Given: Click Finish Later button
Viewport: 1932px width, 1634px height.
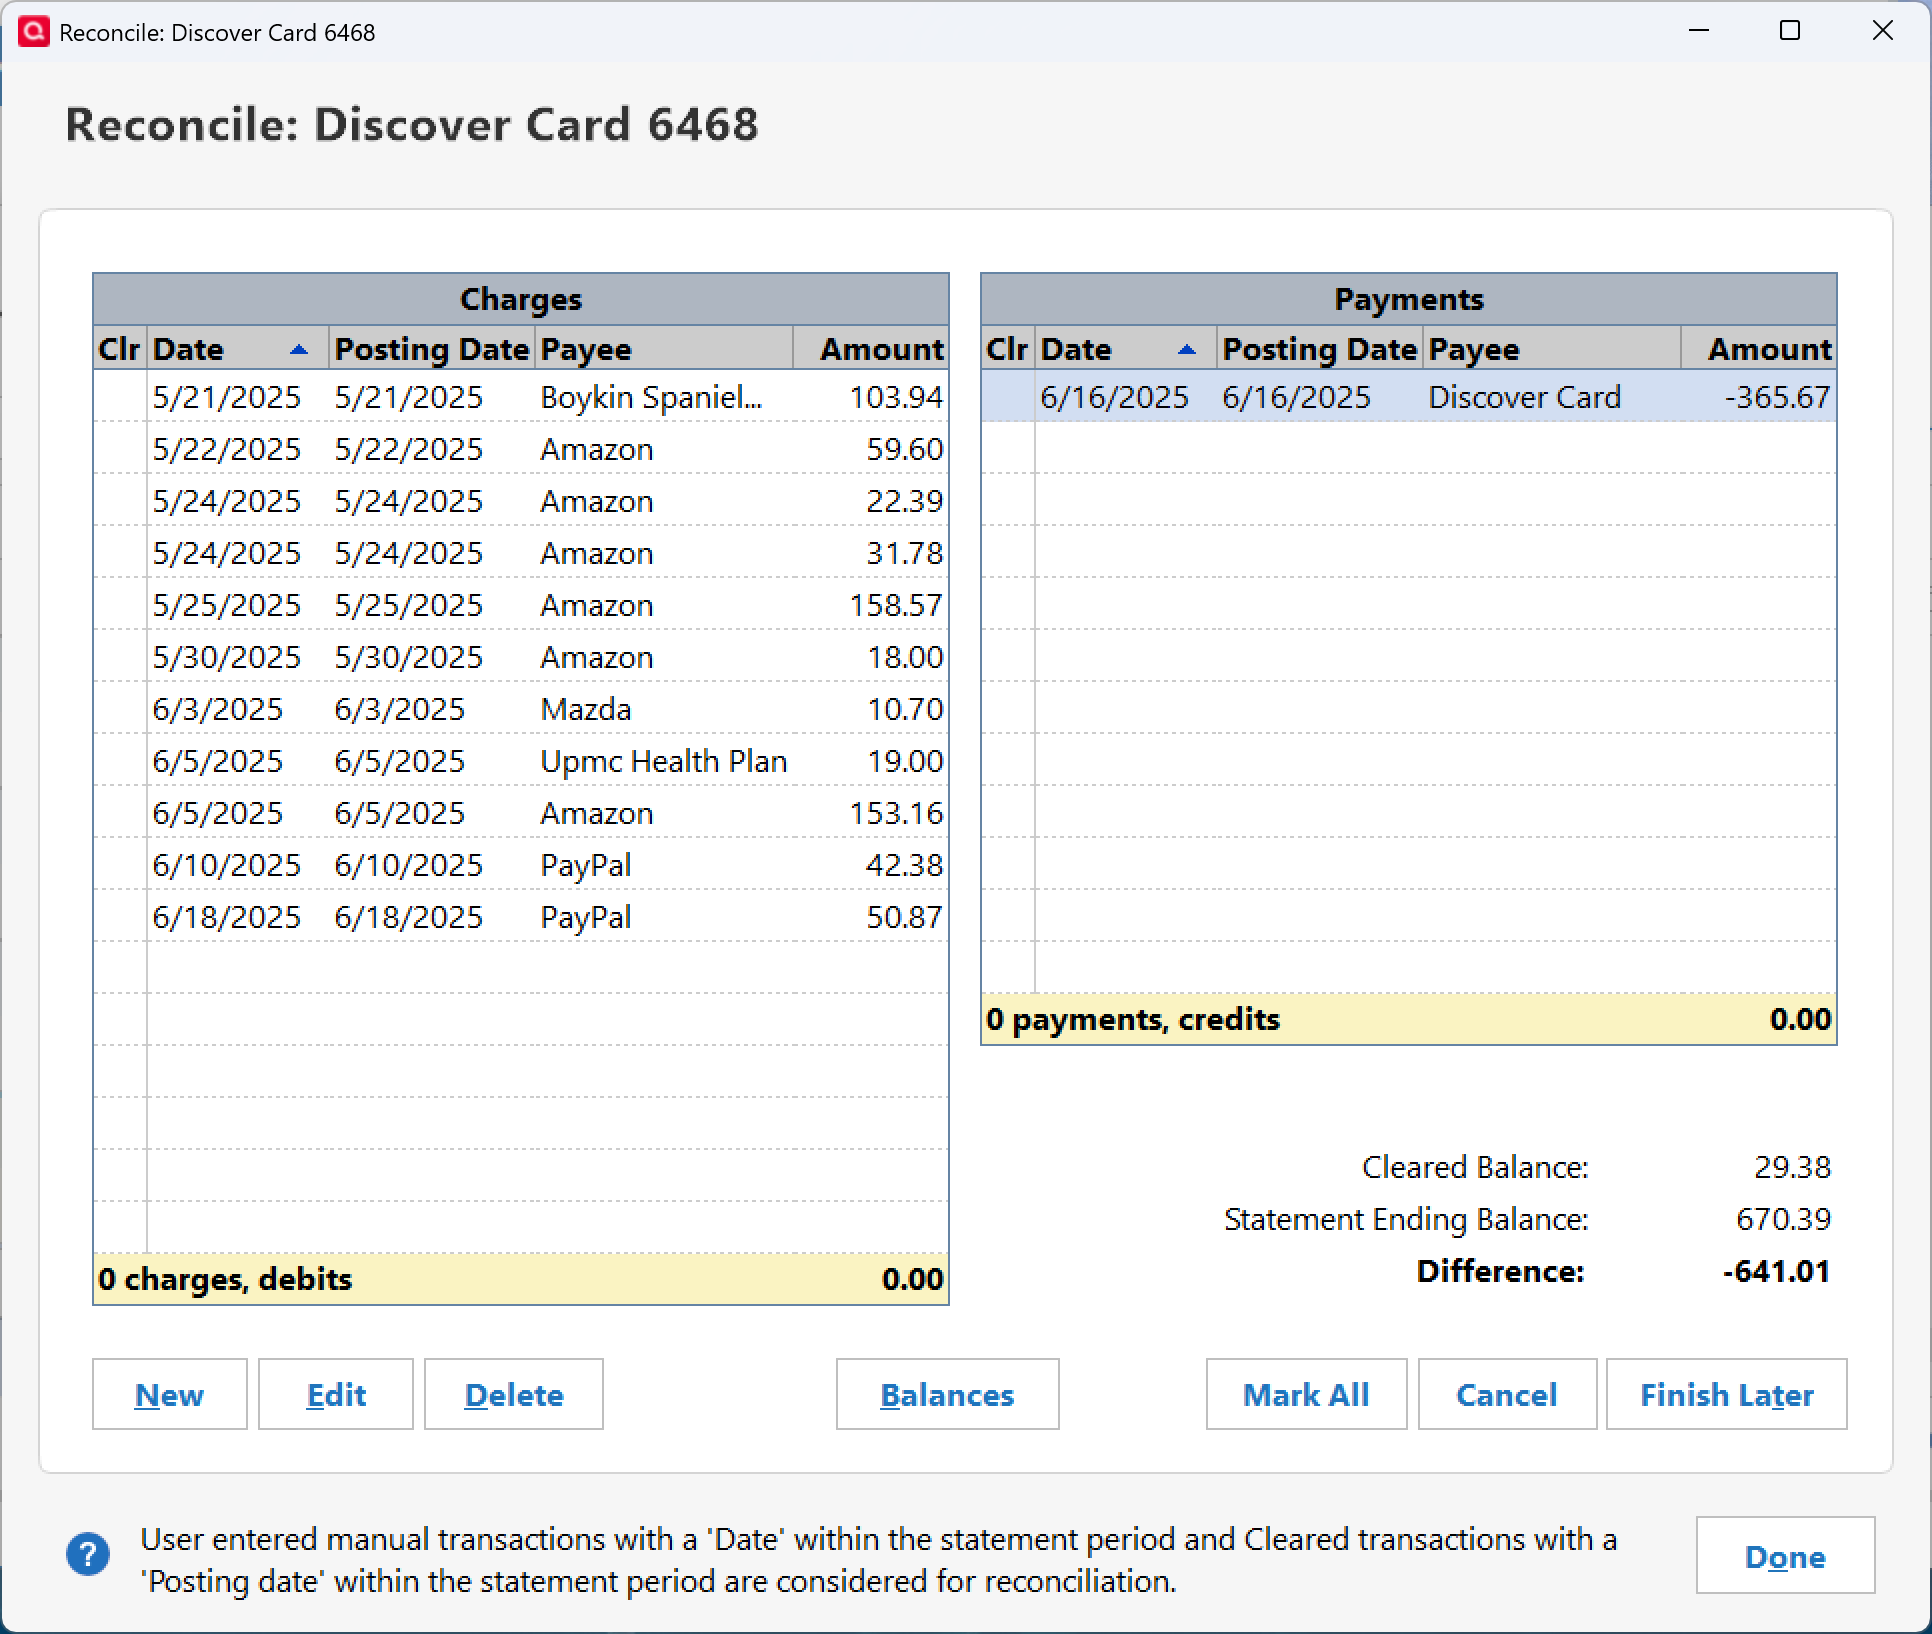Looking at the screenshot, I should coord(1727,1394).
